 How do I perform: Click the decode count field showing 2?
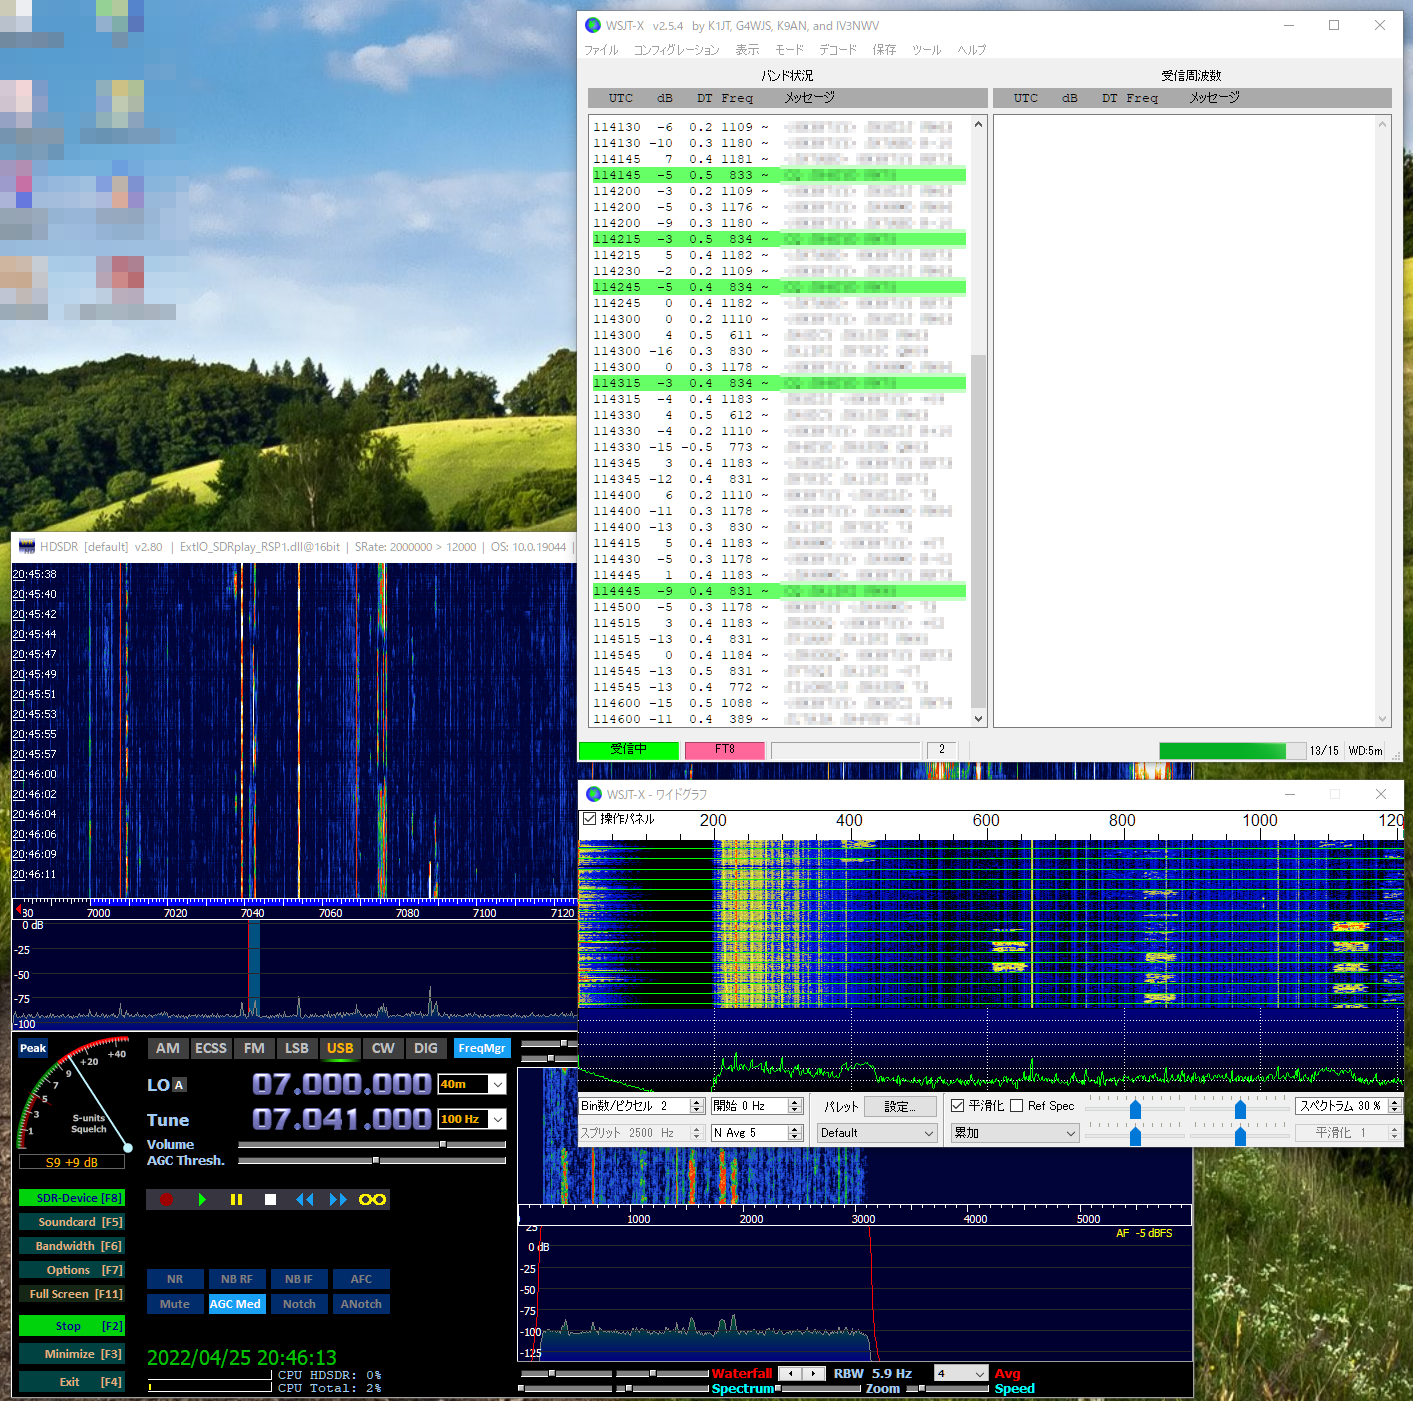coord(942,750)
